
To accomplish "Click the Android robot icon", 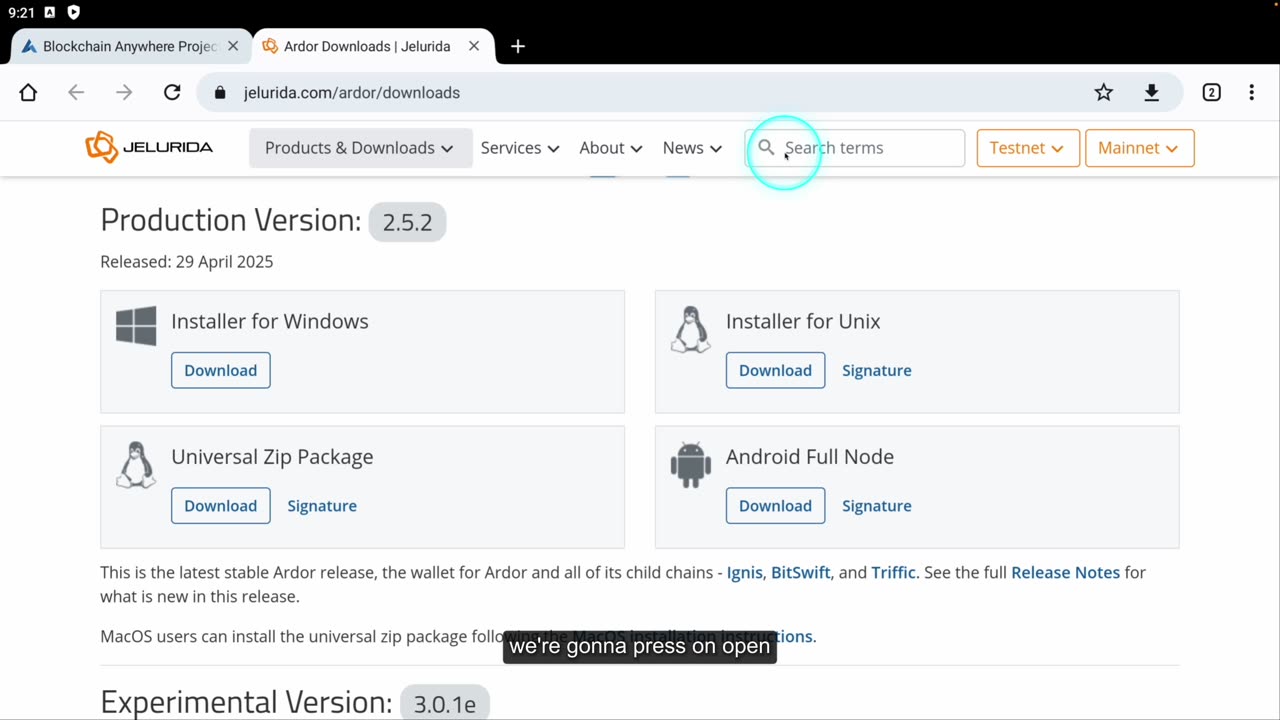I will (x=690, y=465).
